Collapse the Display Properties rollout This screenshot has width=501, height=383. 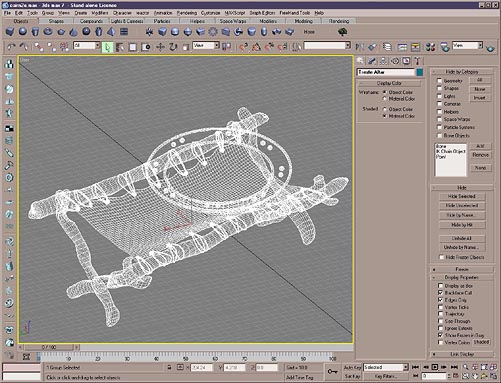point(462,277)
